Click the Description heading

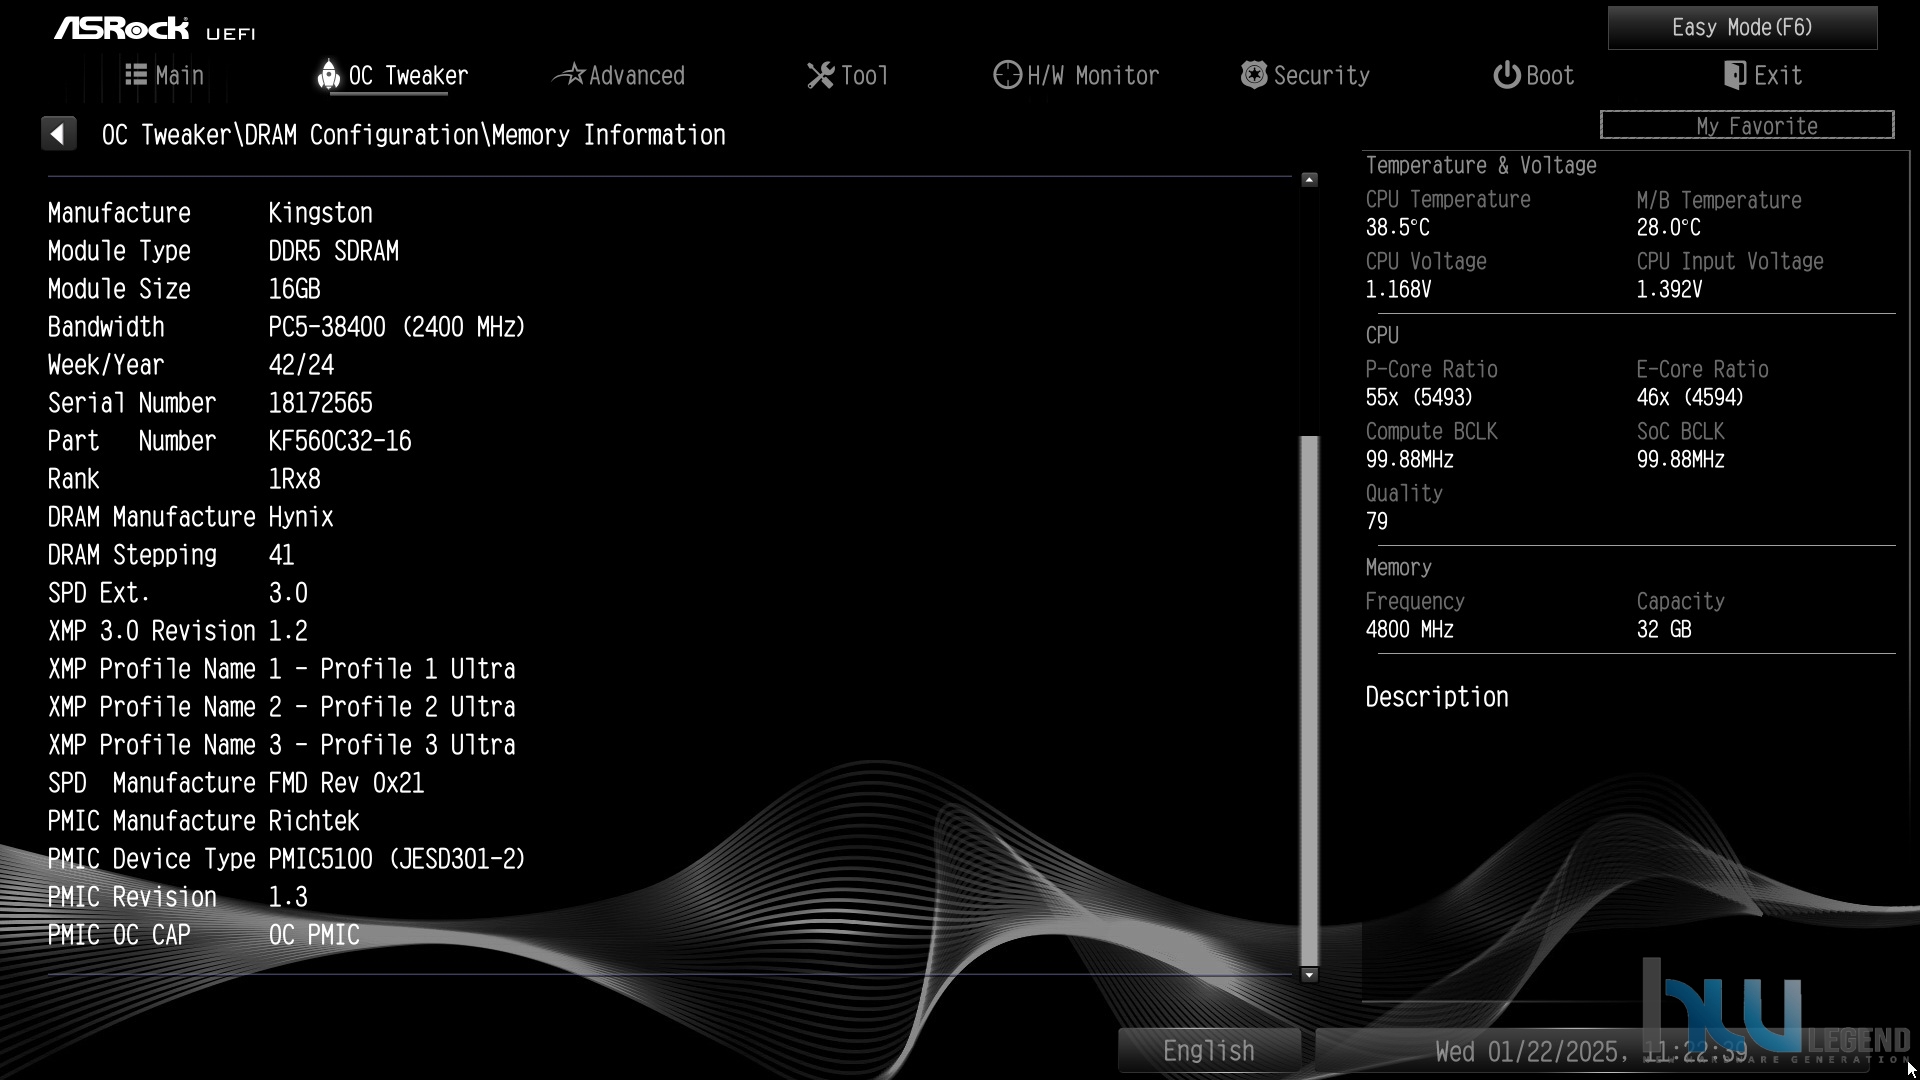pos(1437,697)
